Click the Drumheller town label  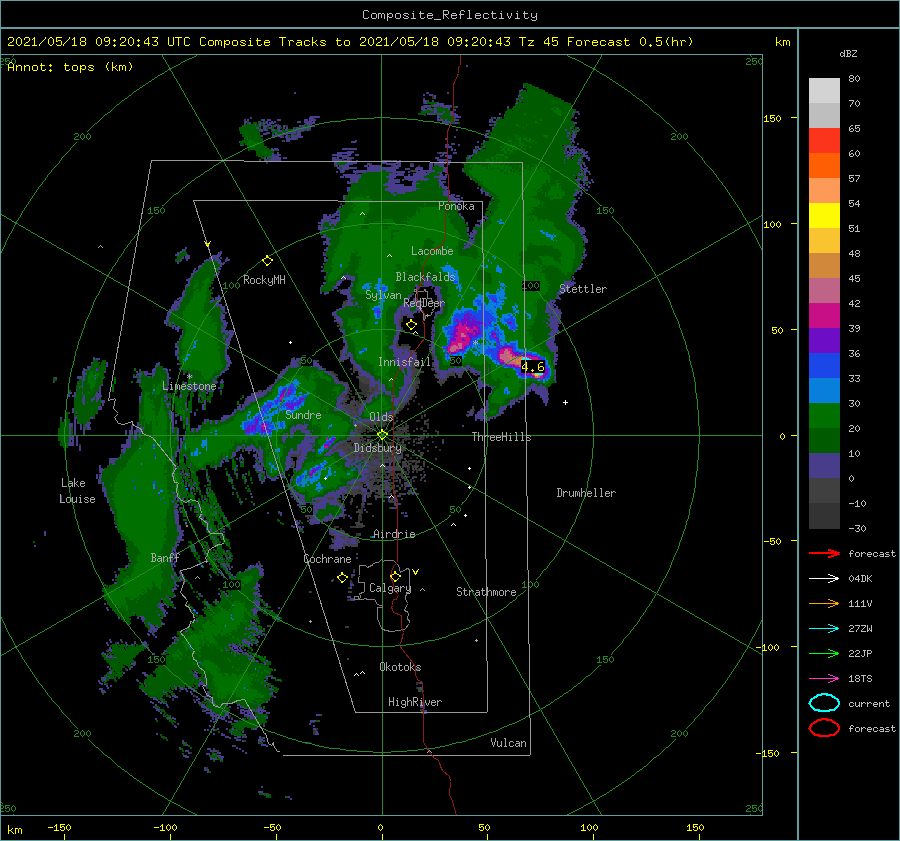(586, 493)
